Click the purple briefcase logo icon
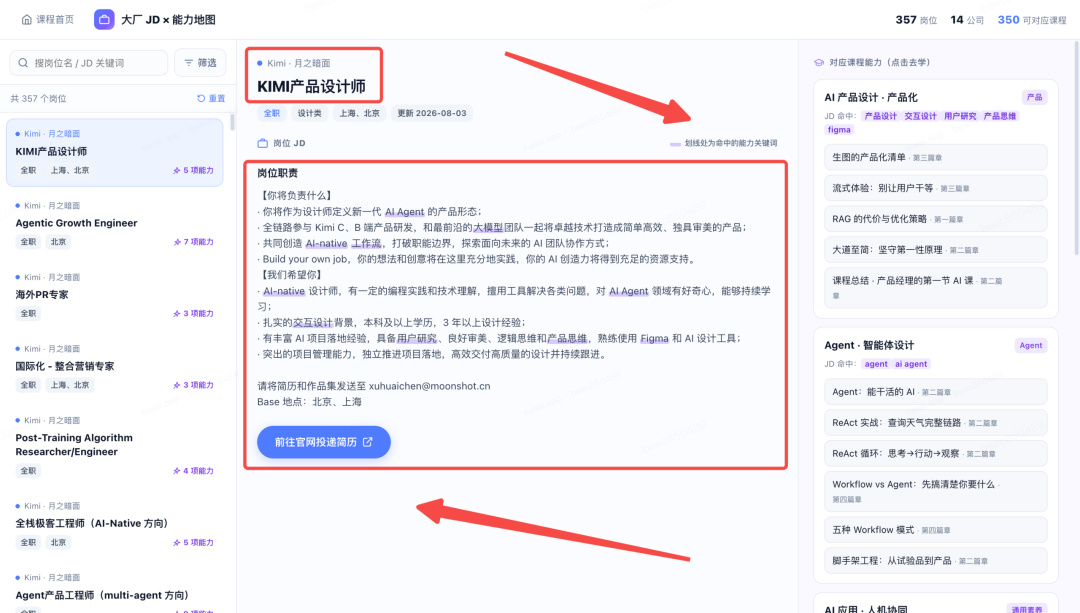The image size is (1080, 613). click(x=104, y=19)
